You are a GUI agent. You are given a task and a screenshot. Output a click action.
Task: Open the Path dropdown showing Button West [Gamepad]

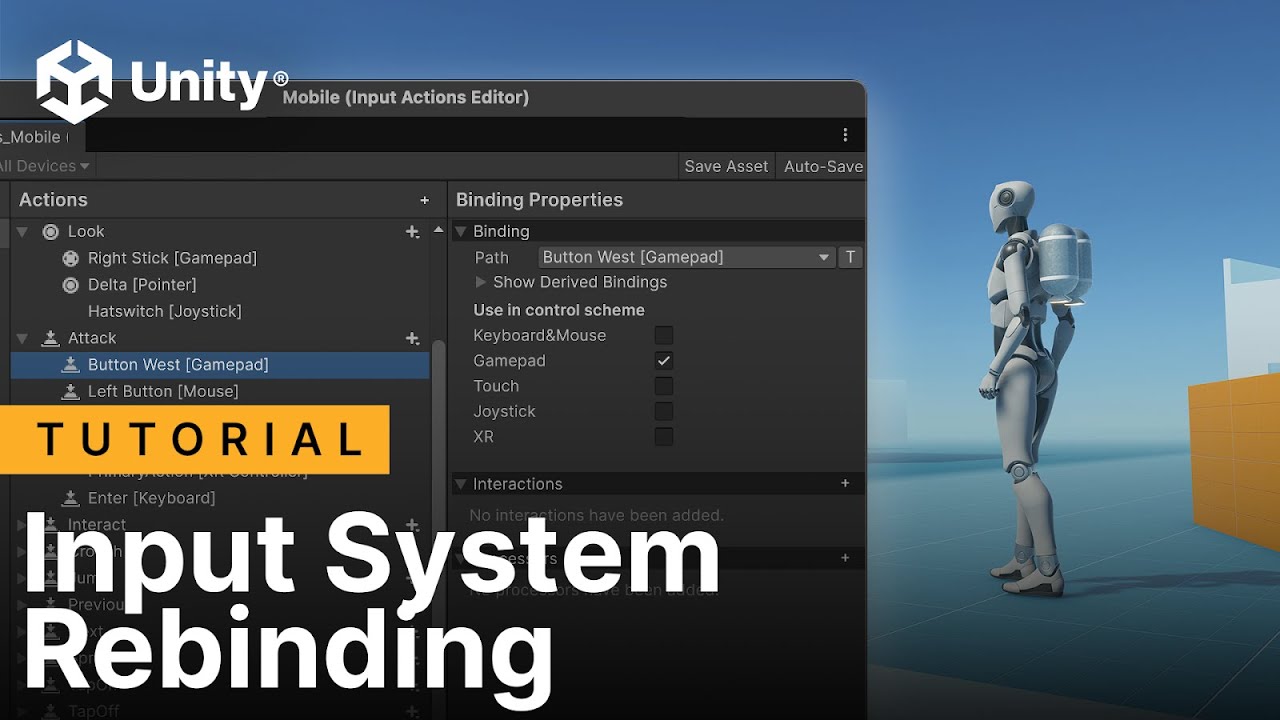click(x=687, y=257)
